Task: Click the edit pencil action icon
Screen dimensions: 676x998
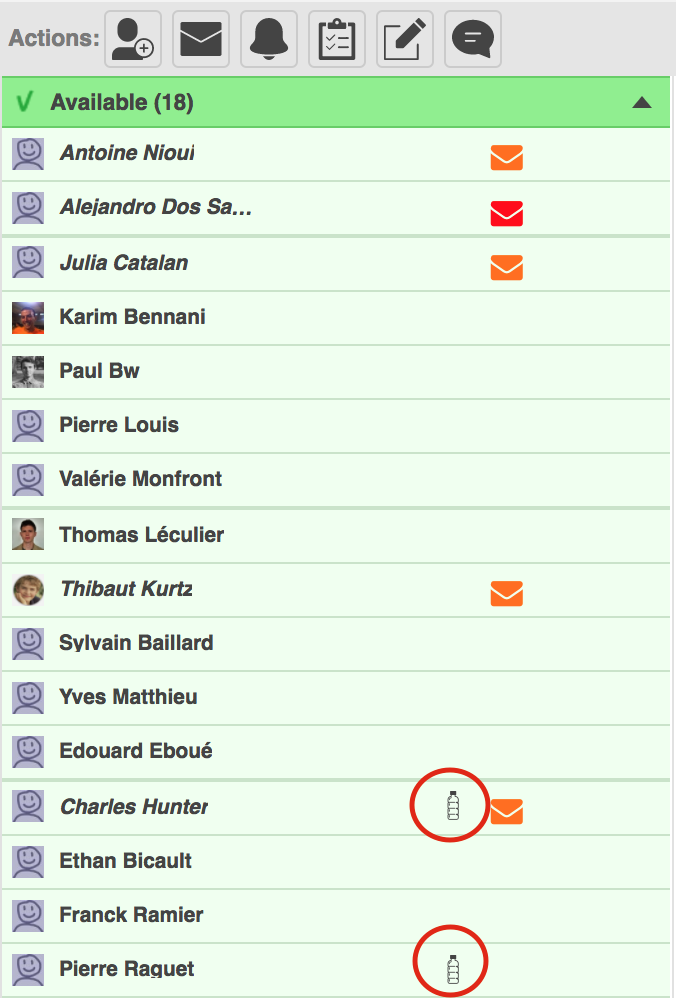Action: click(x=405, y=39)
